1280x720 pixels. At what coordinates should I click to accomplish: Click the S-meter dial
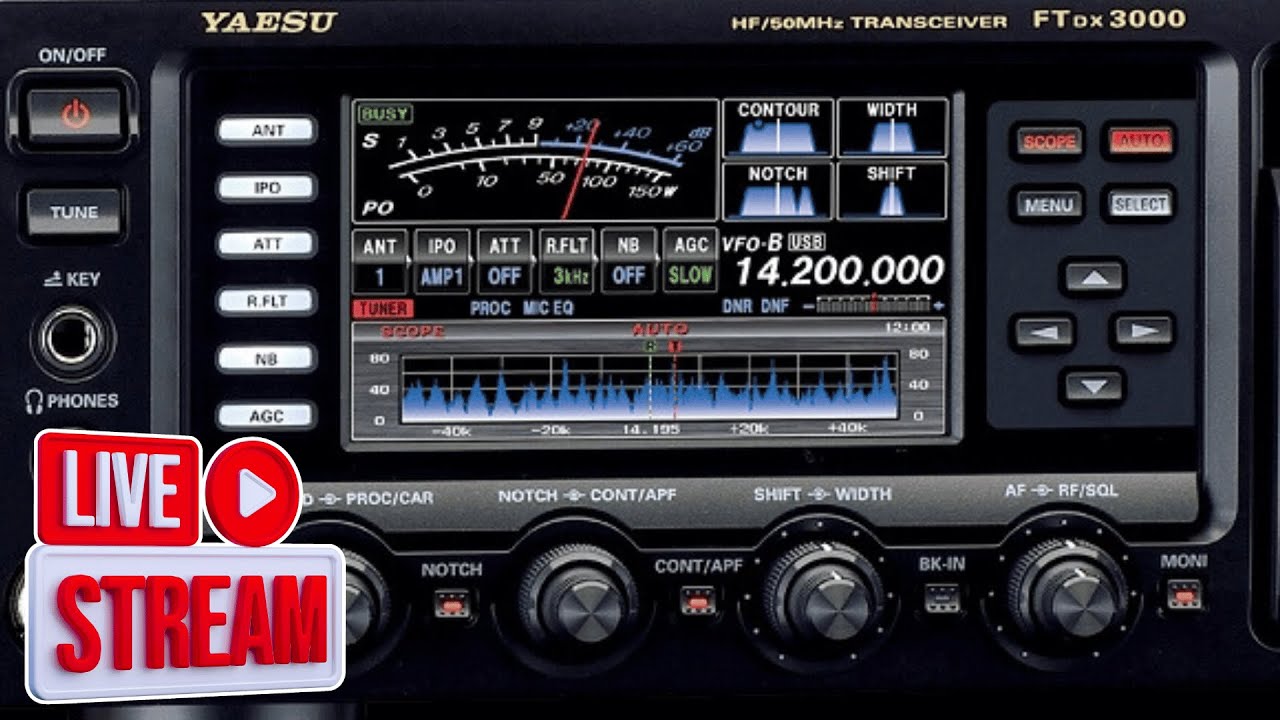click(x=535, y=160)
